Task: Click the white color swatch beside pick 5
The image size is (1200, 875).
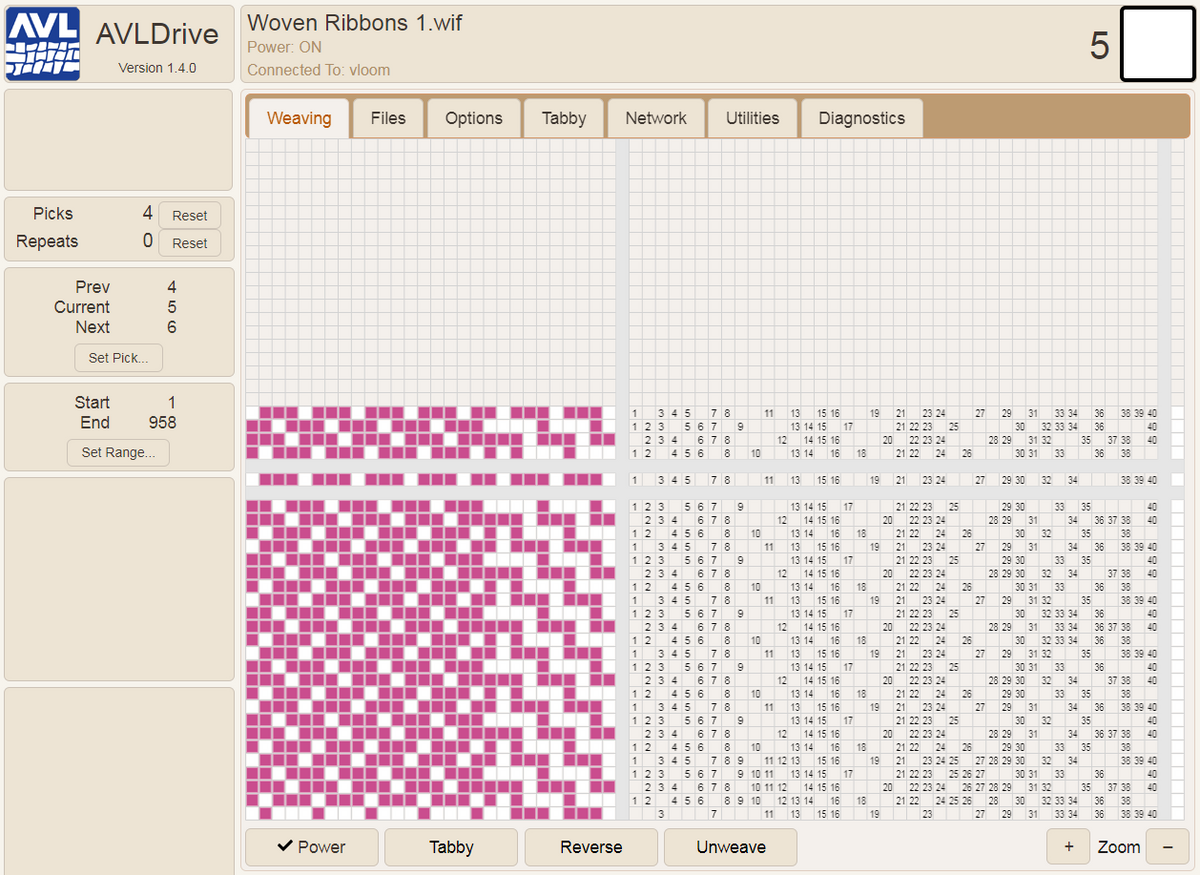Action: click(1155, 45)
